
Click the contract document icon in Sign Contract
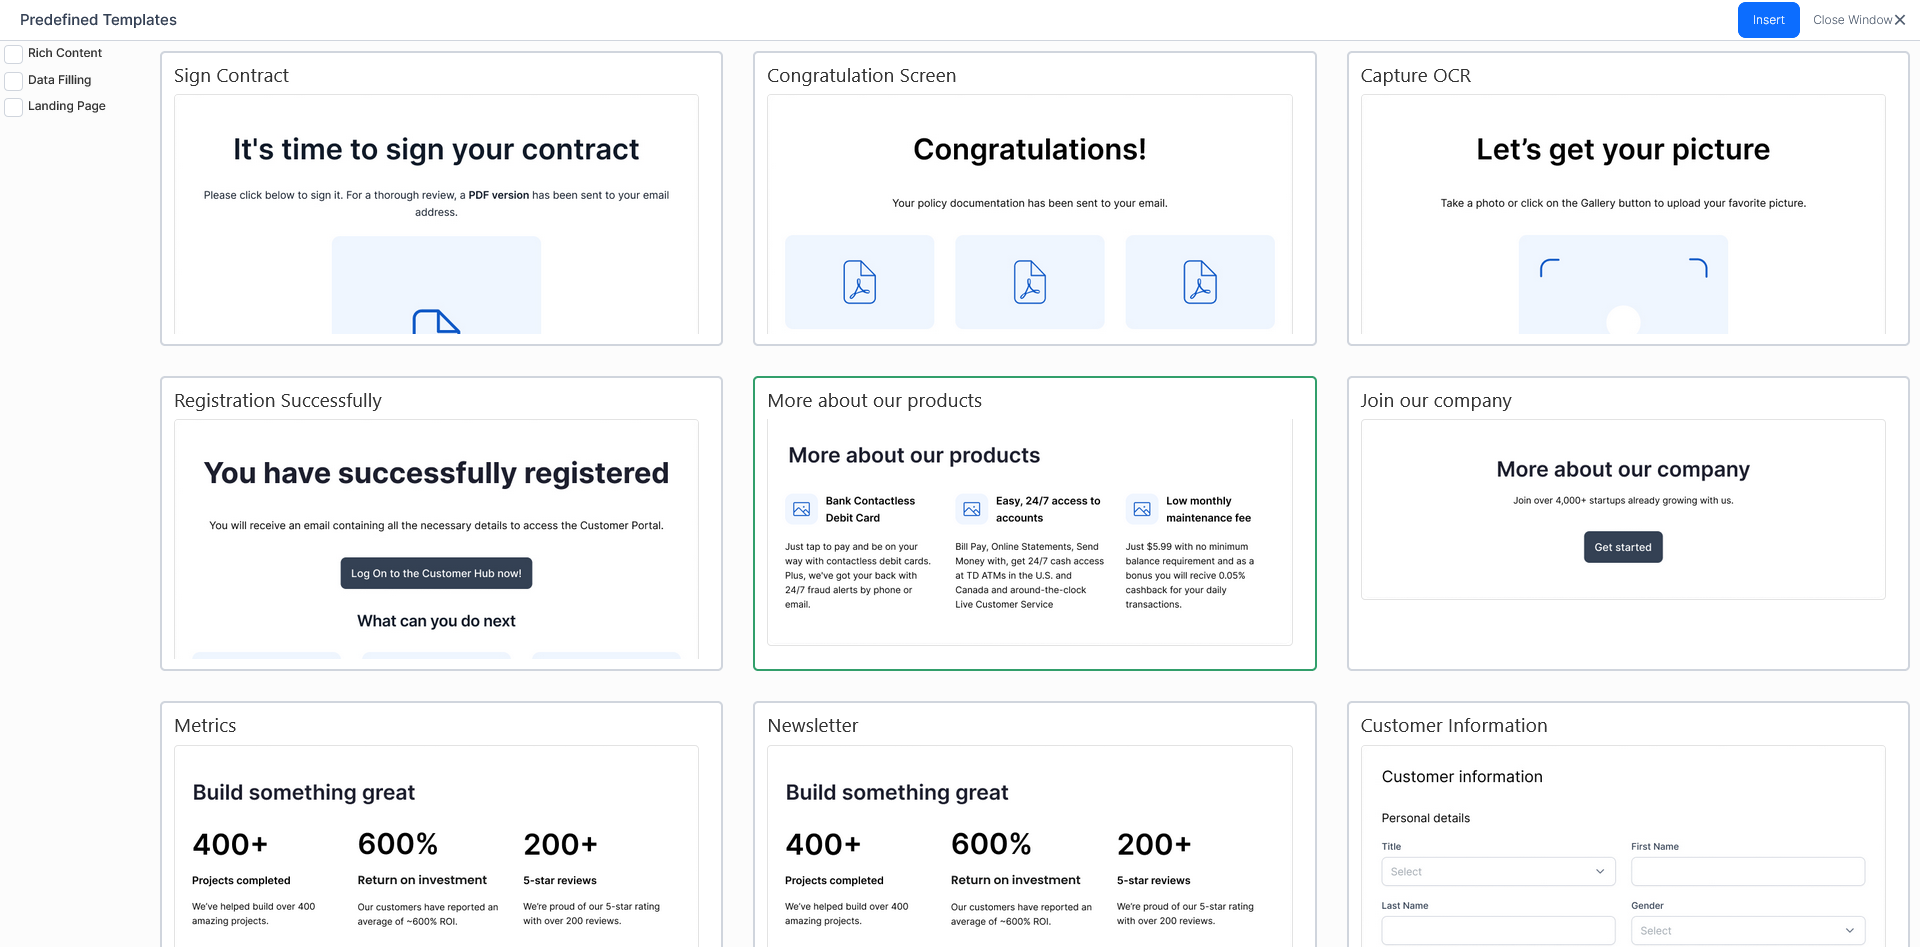pyautogui.click(x=436, y=321)
